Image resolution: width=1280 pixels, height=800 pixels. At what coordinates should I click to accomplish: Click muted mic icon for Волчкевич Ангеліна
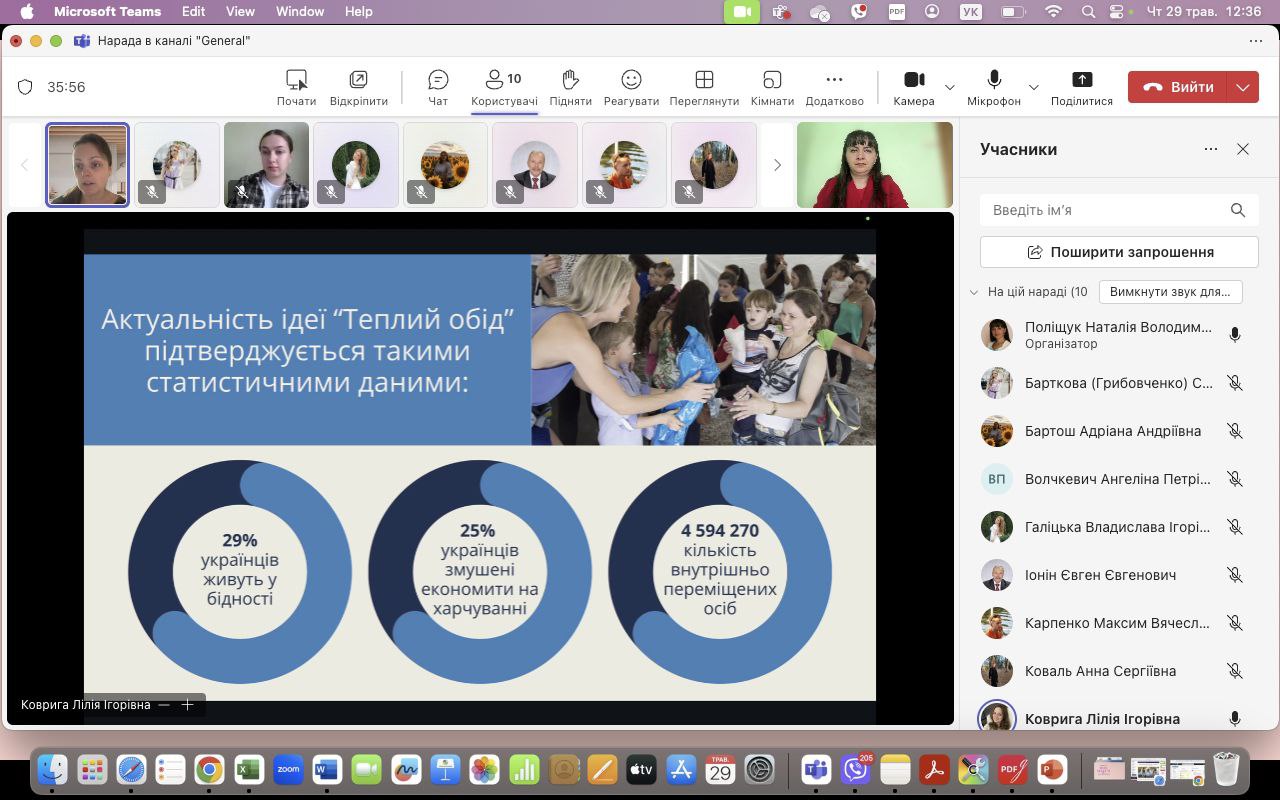(x=1235, y=479)
